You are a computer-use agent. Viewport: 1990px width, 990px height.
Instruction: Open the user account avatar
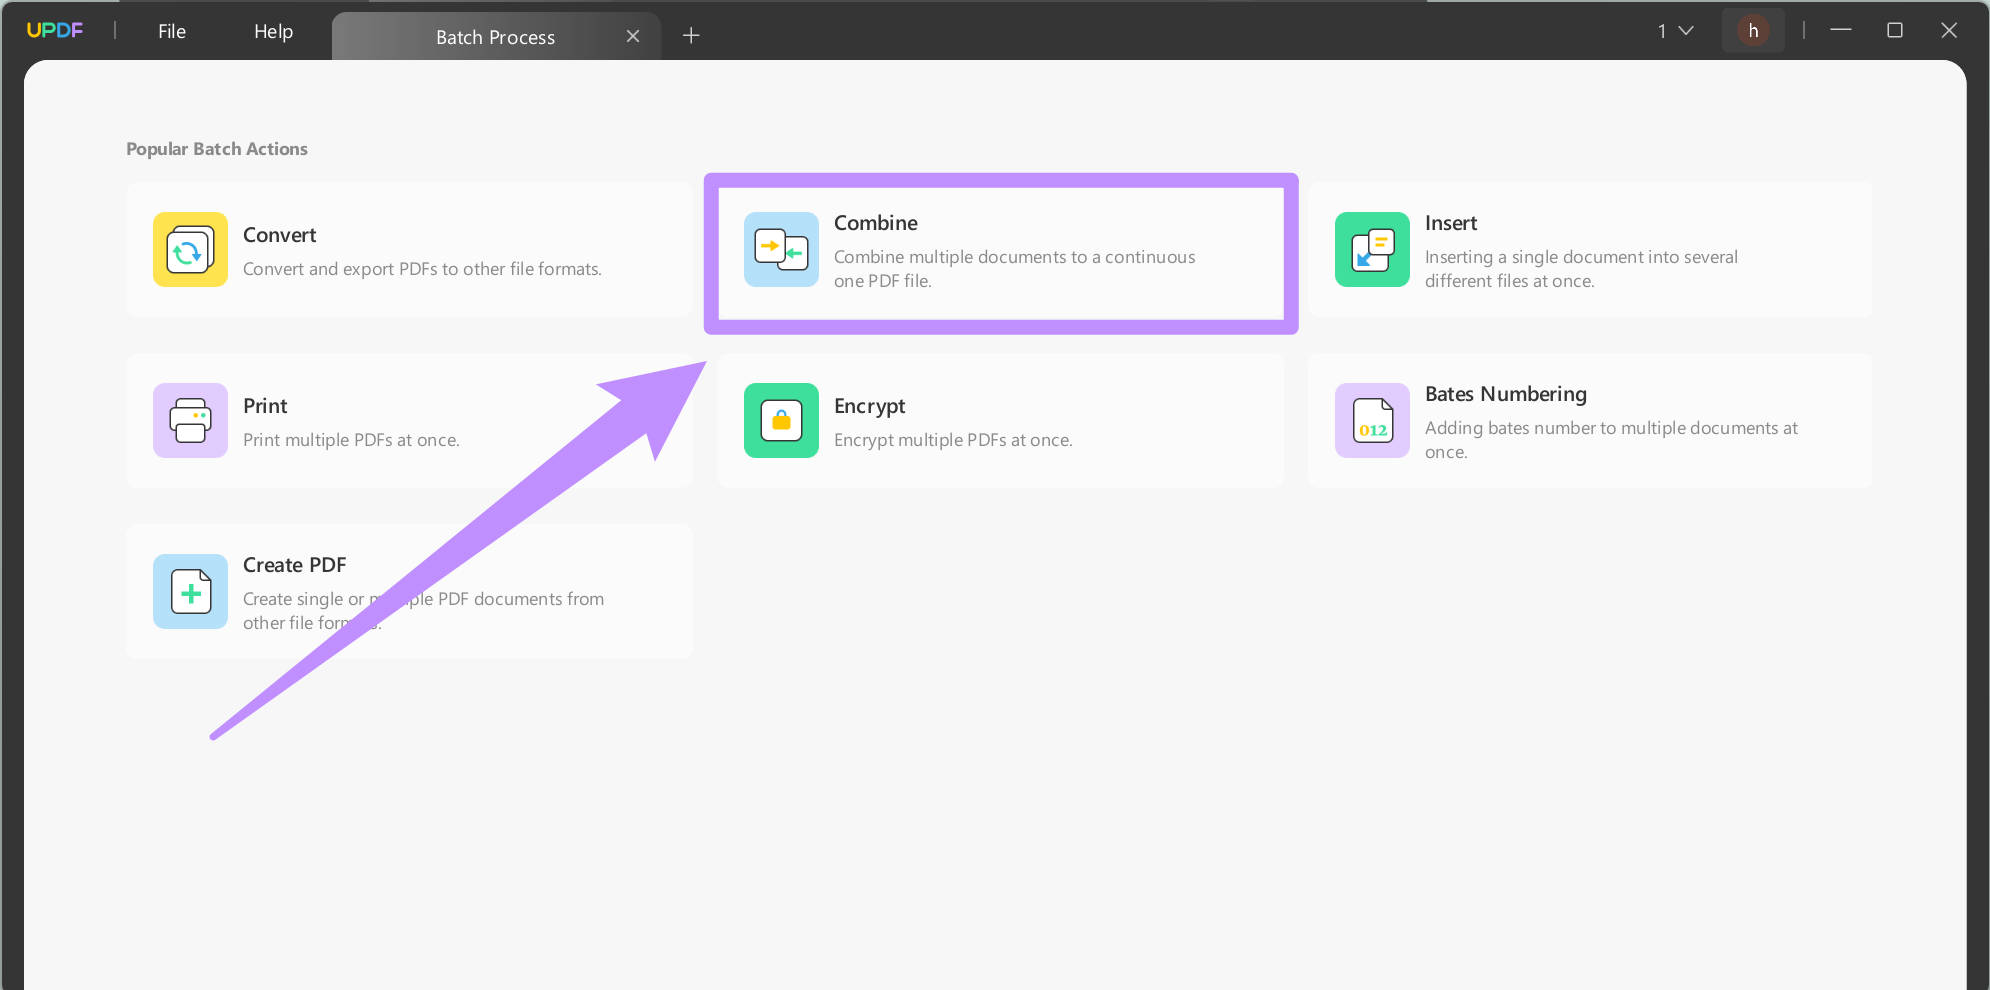[x=1753, y=31]
